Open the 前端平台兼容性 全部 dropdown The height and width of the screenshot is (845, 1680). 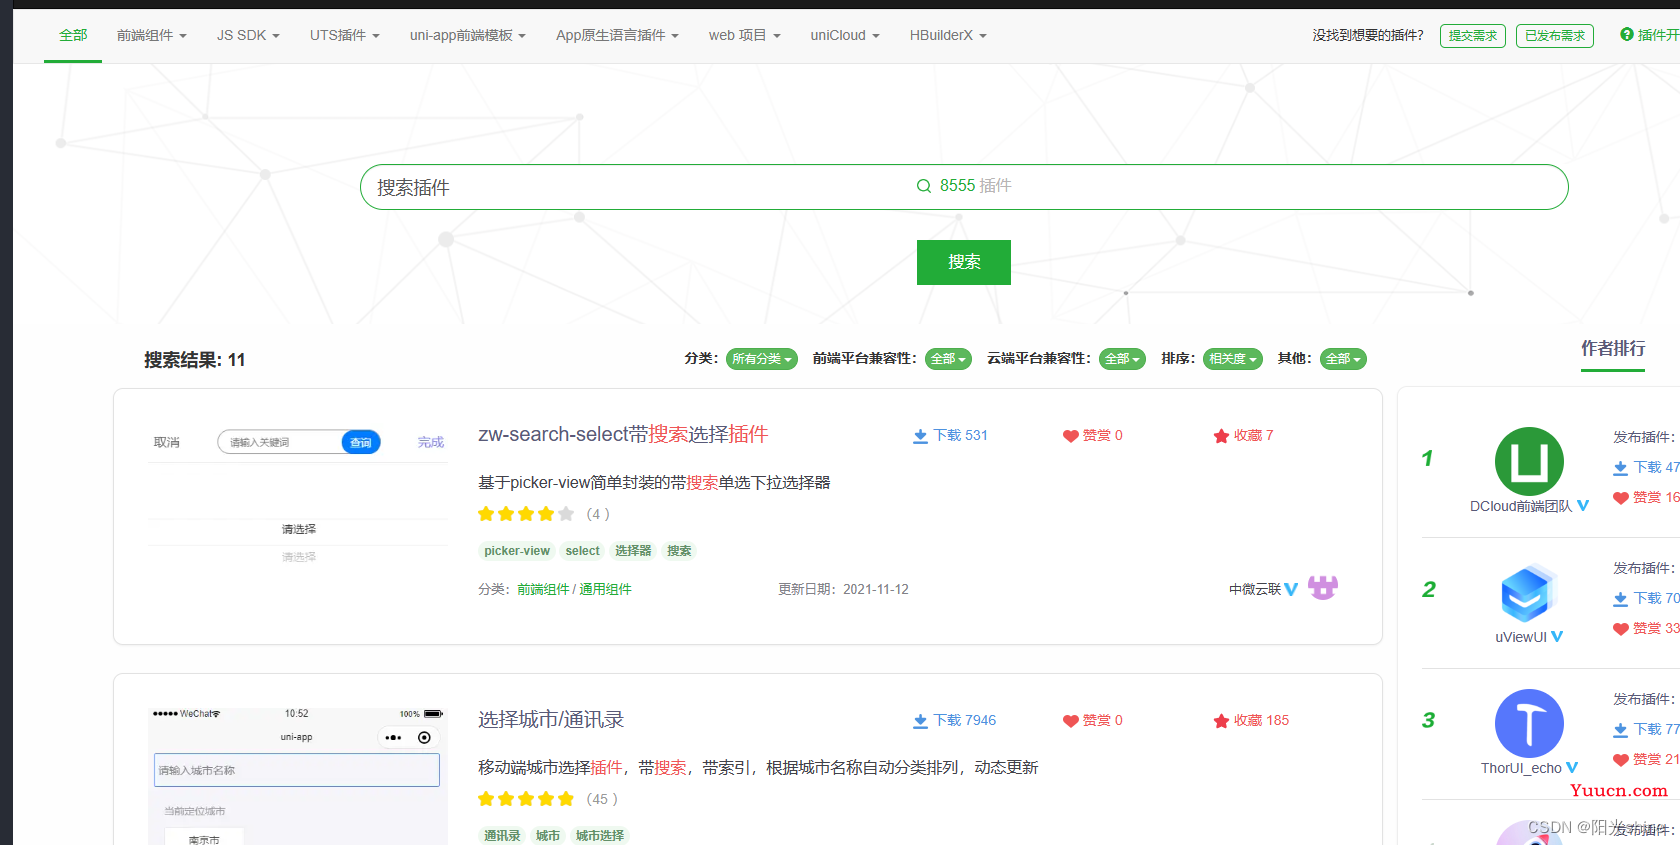click(948, 359)
